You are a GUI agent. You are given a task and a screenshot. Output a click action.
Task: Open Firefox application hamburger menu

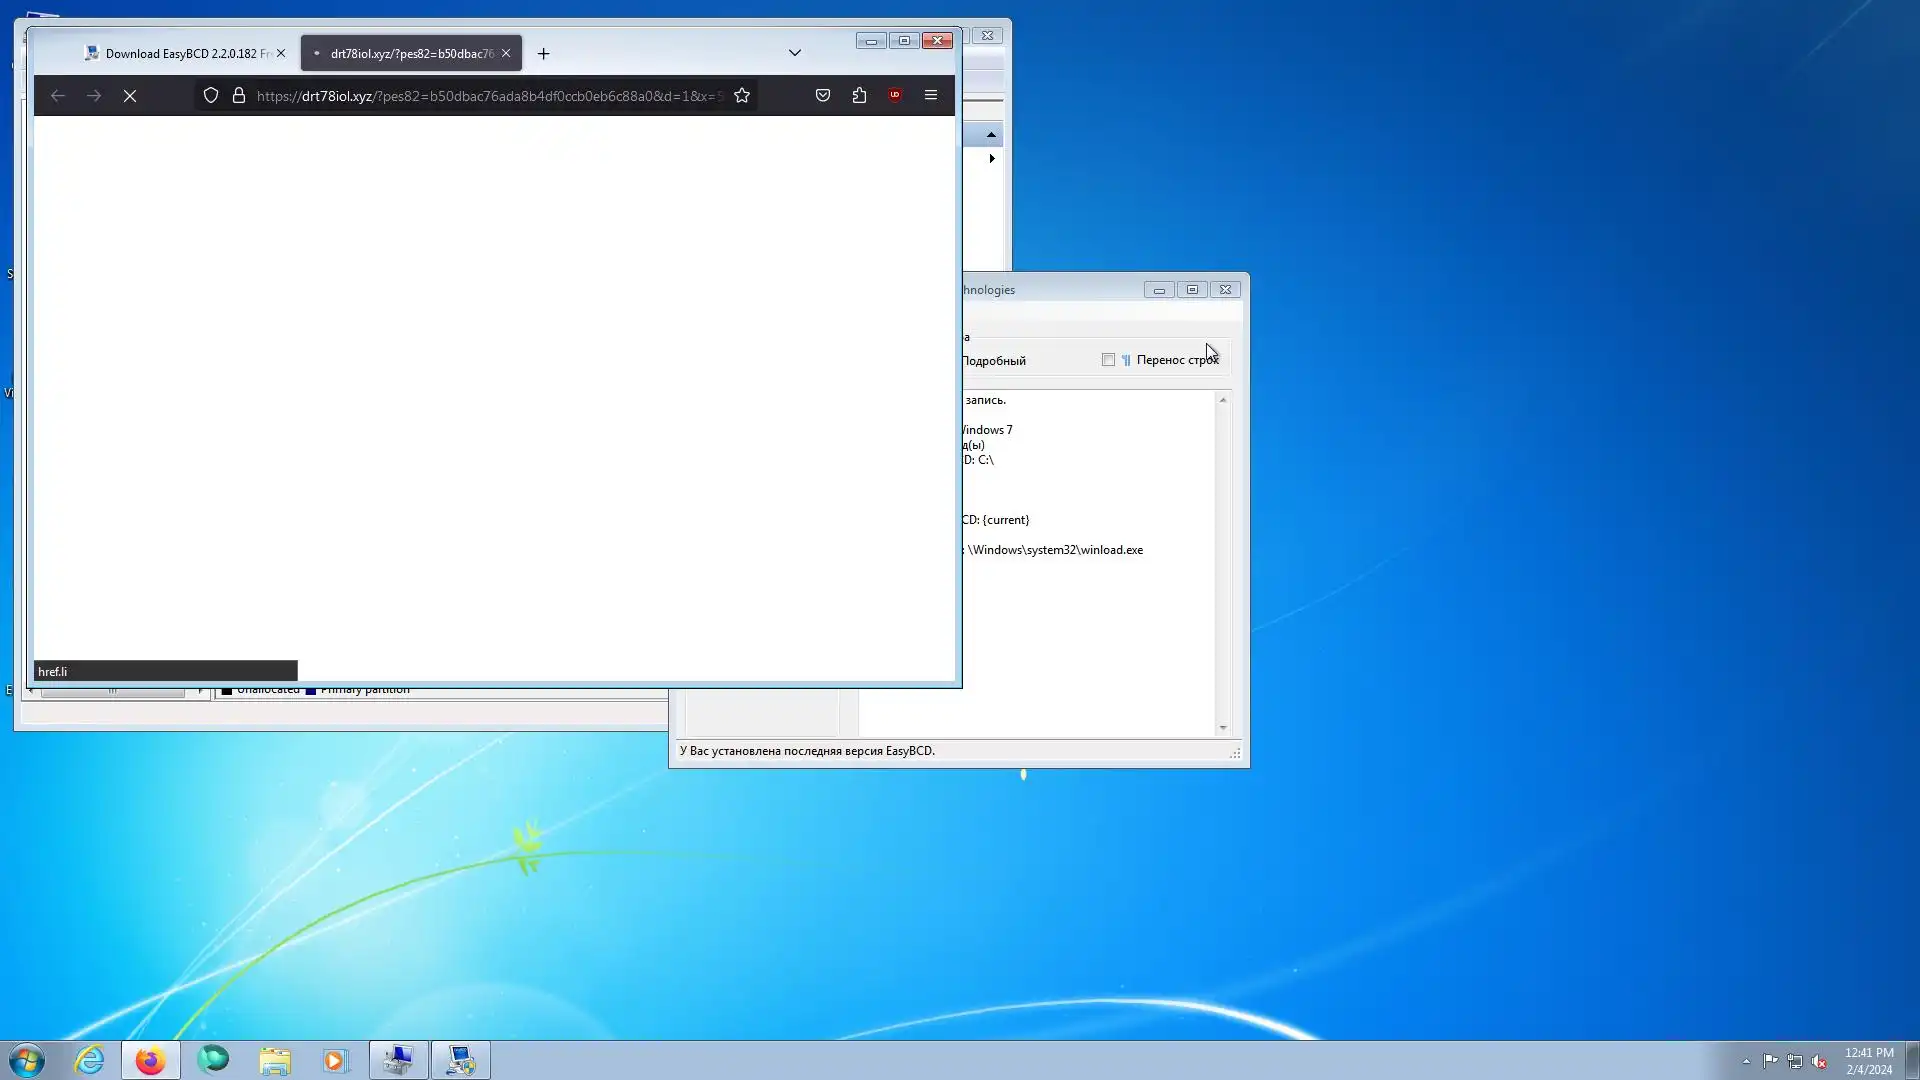click(931, 96)
